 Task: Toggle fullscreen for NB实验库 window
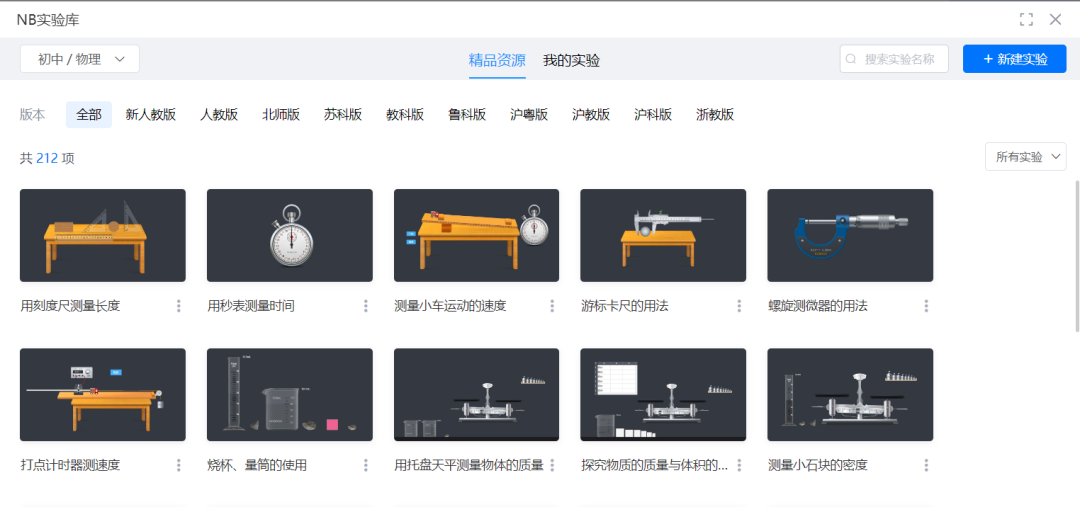(x=1026, y=19)
